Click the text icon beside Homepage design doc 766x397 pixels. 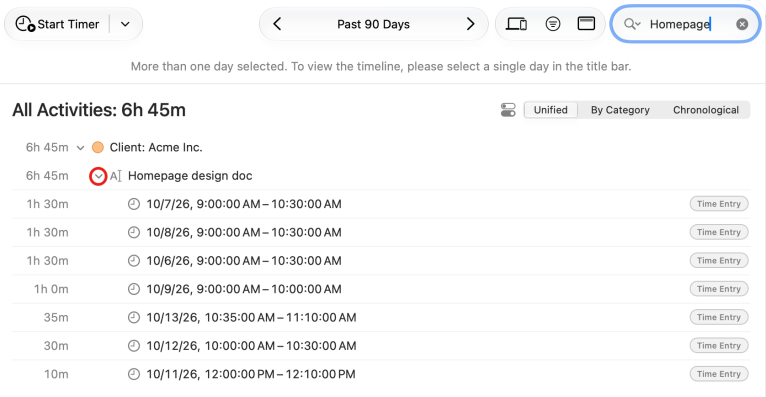116,176
